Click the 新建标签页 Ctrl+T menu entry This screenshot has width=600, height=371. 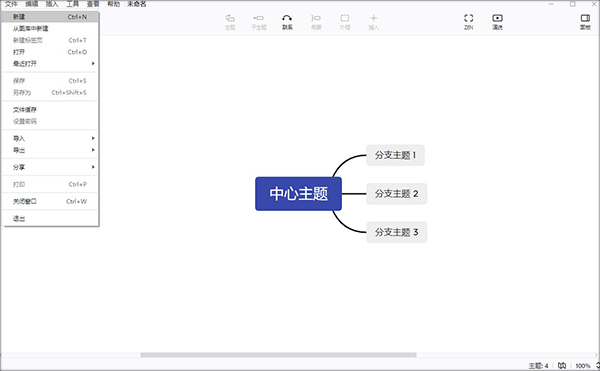coord(50,40)
